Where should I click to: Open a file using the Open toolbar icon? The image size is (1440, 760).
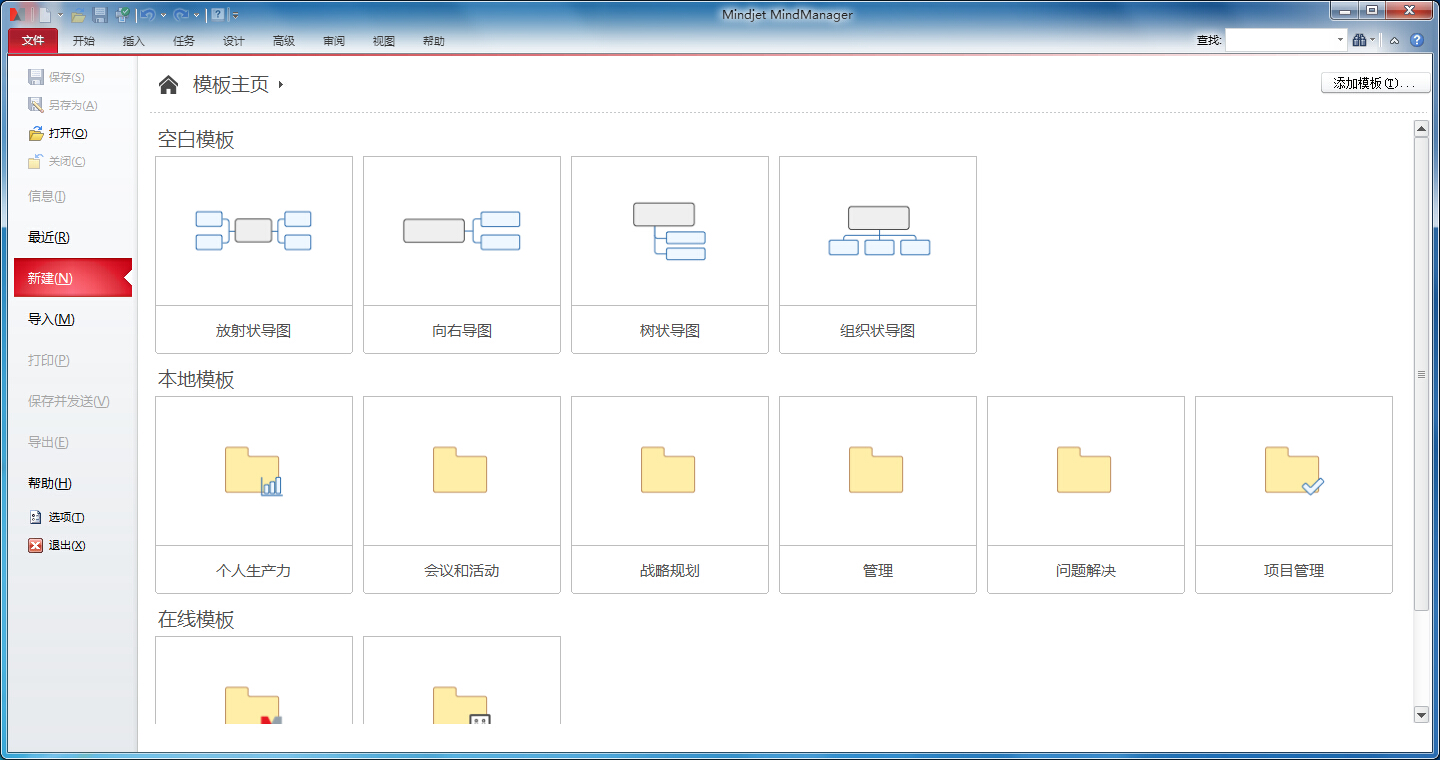click(78, 14)
